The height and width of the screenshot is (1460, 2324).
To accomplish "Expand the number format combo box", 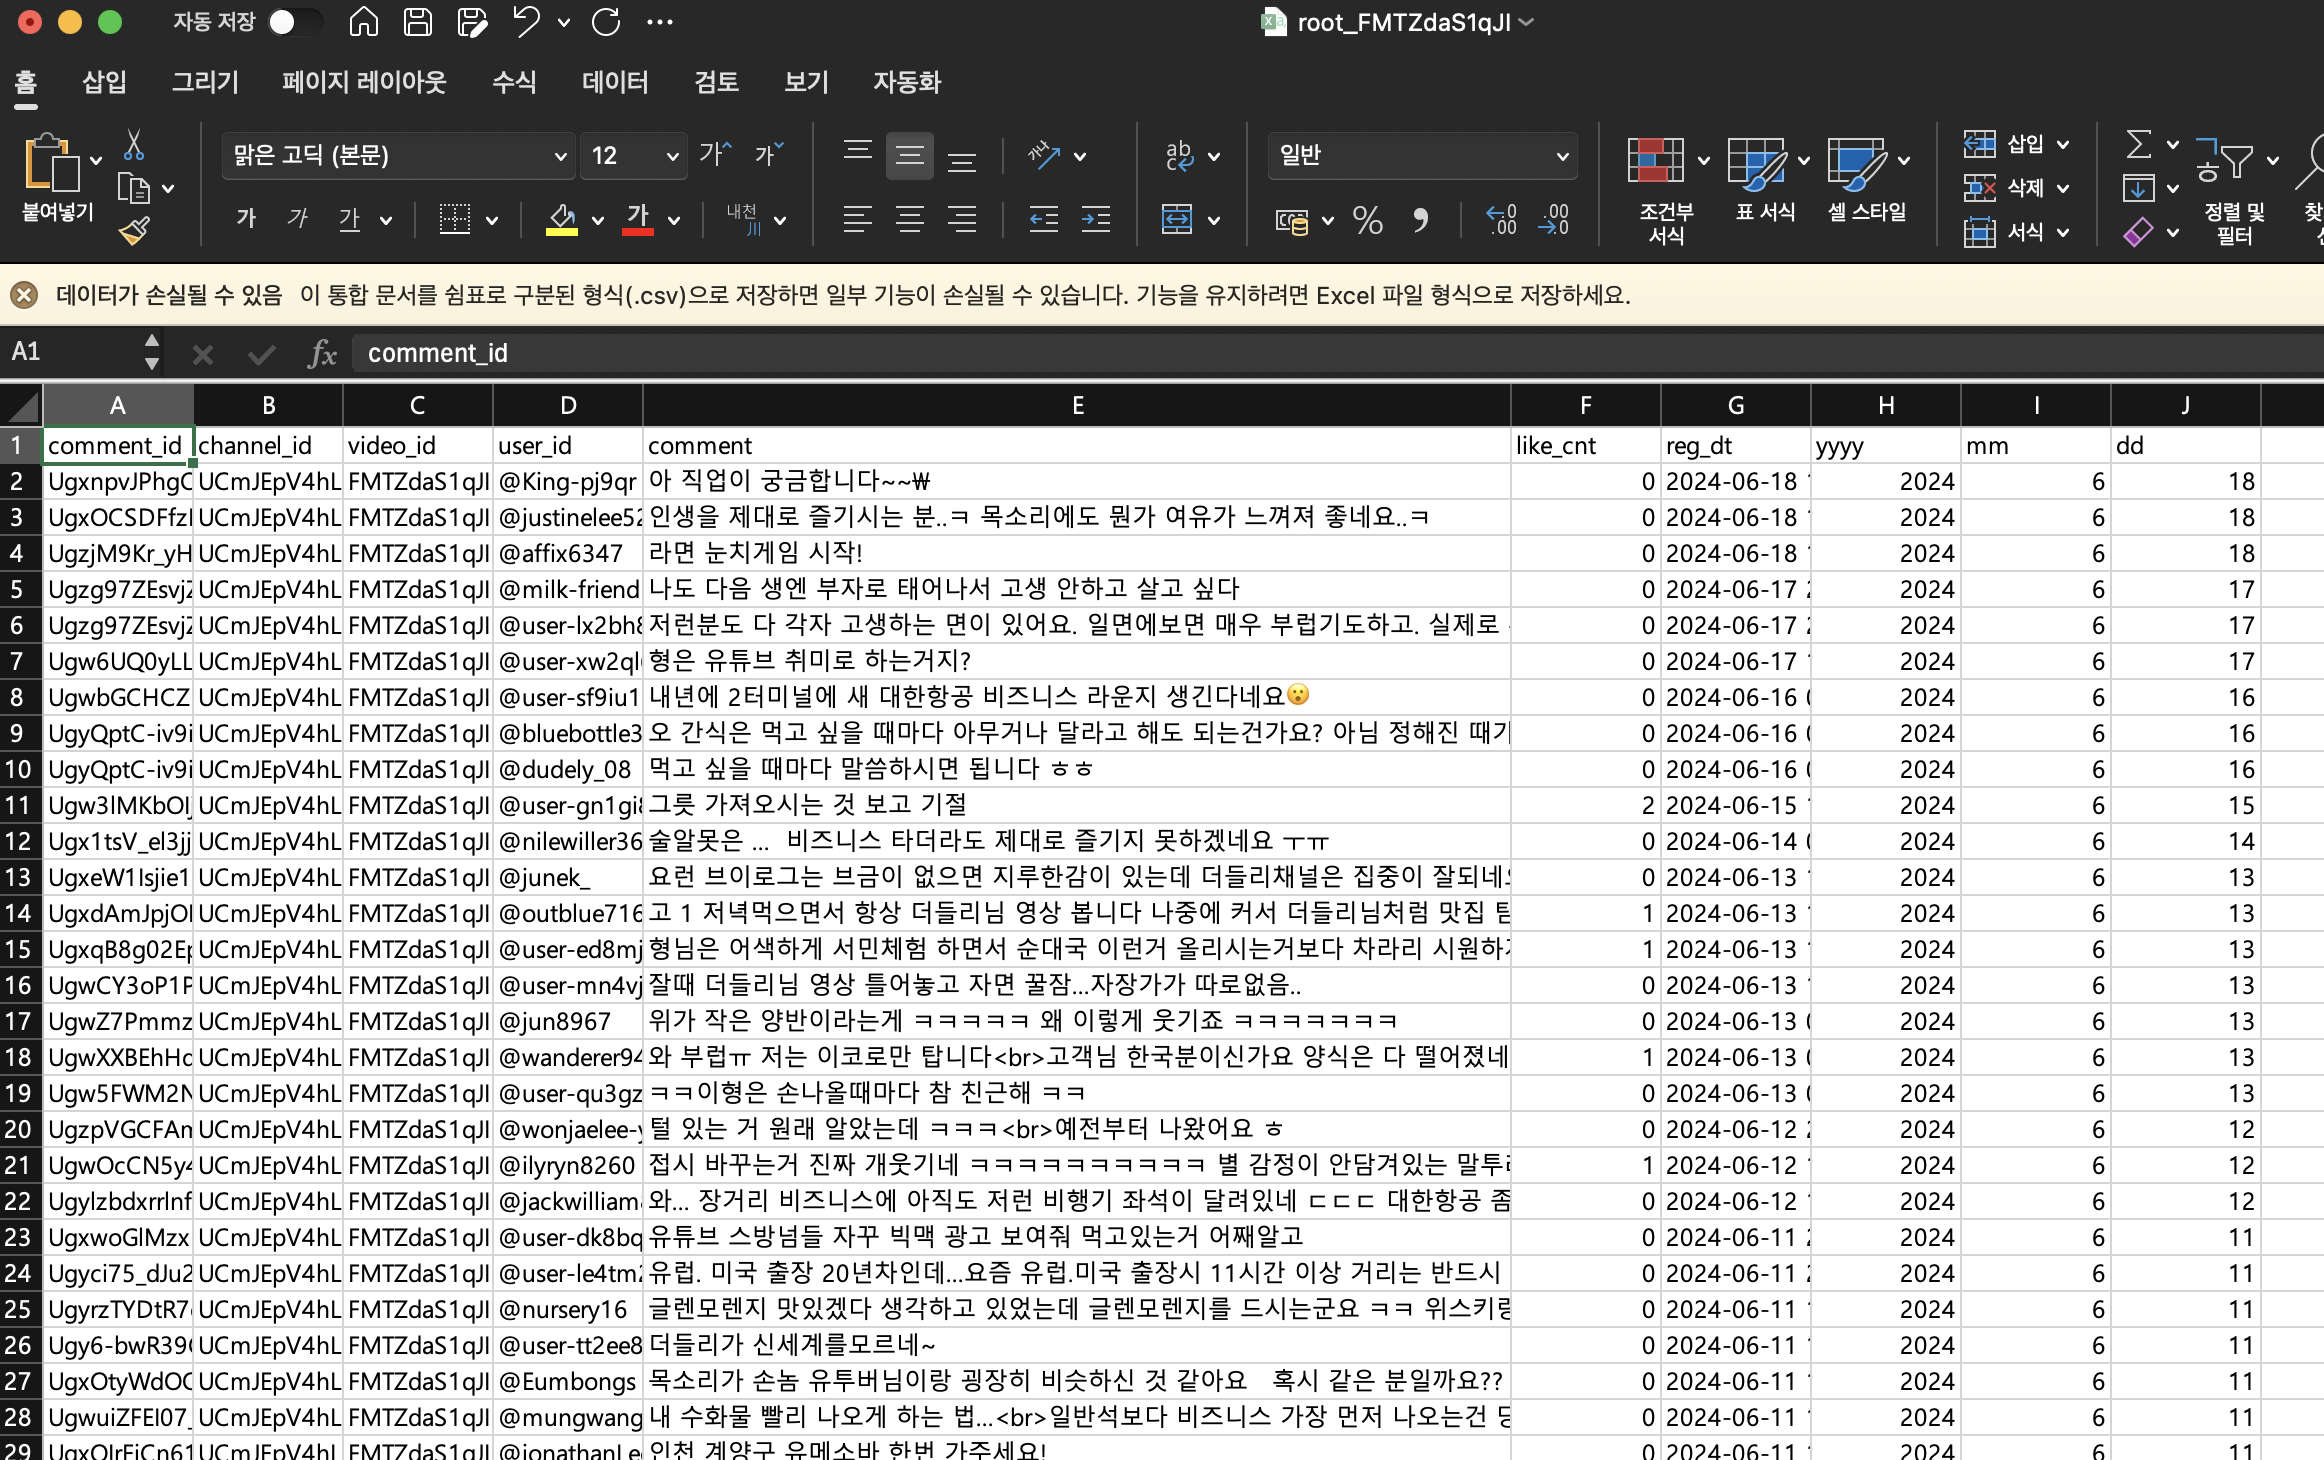I will pos(1561,156).
